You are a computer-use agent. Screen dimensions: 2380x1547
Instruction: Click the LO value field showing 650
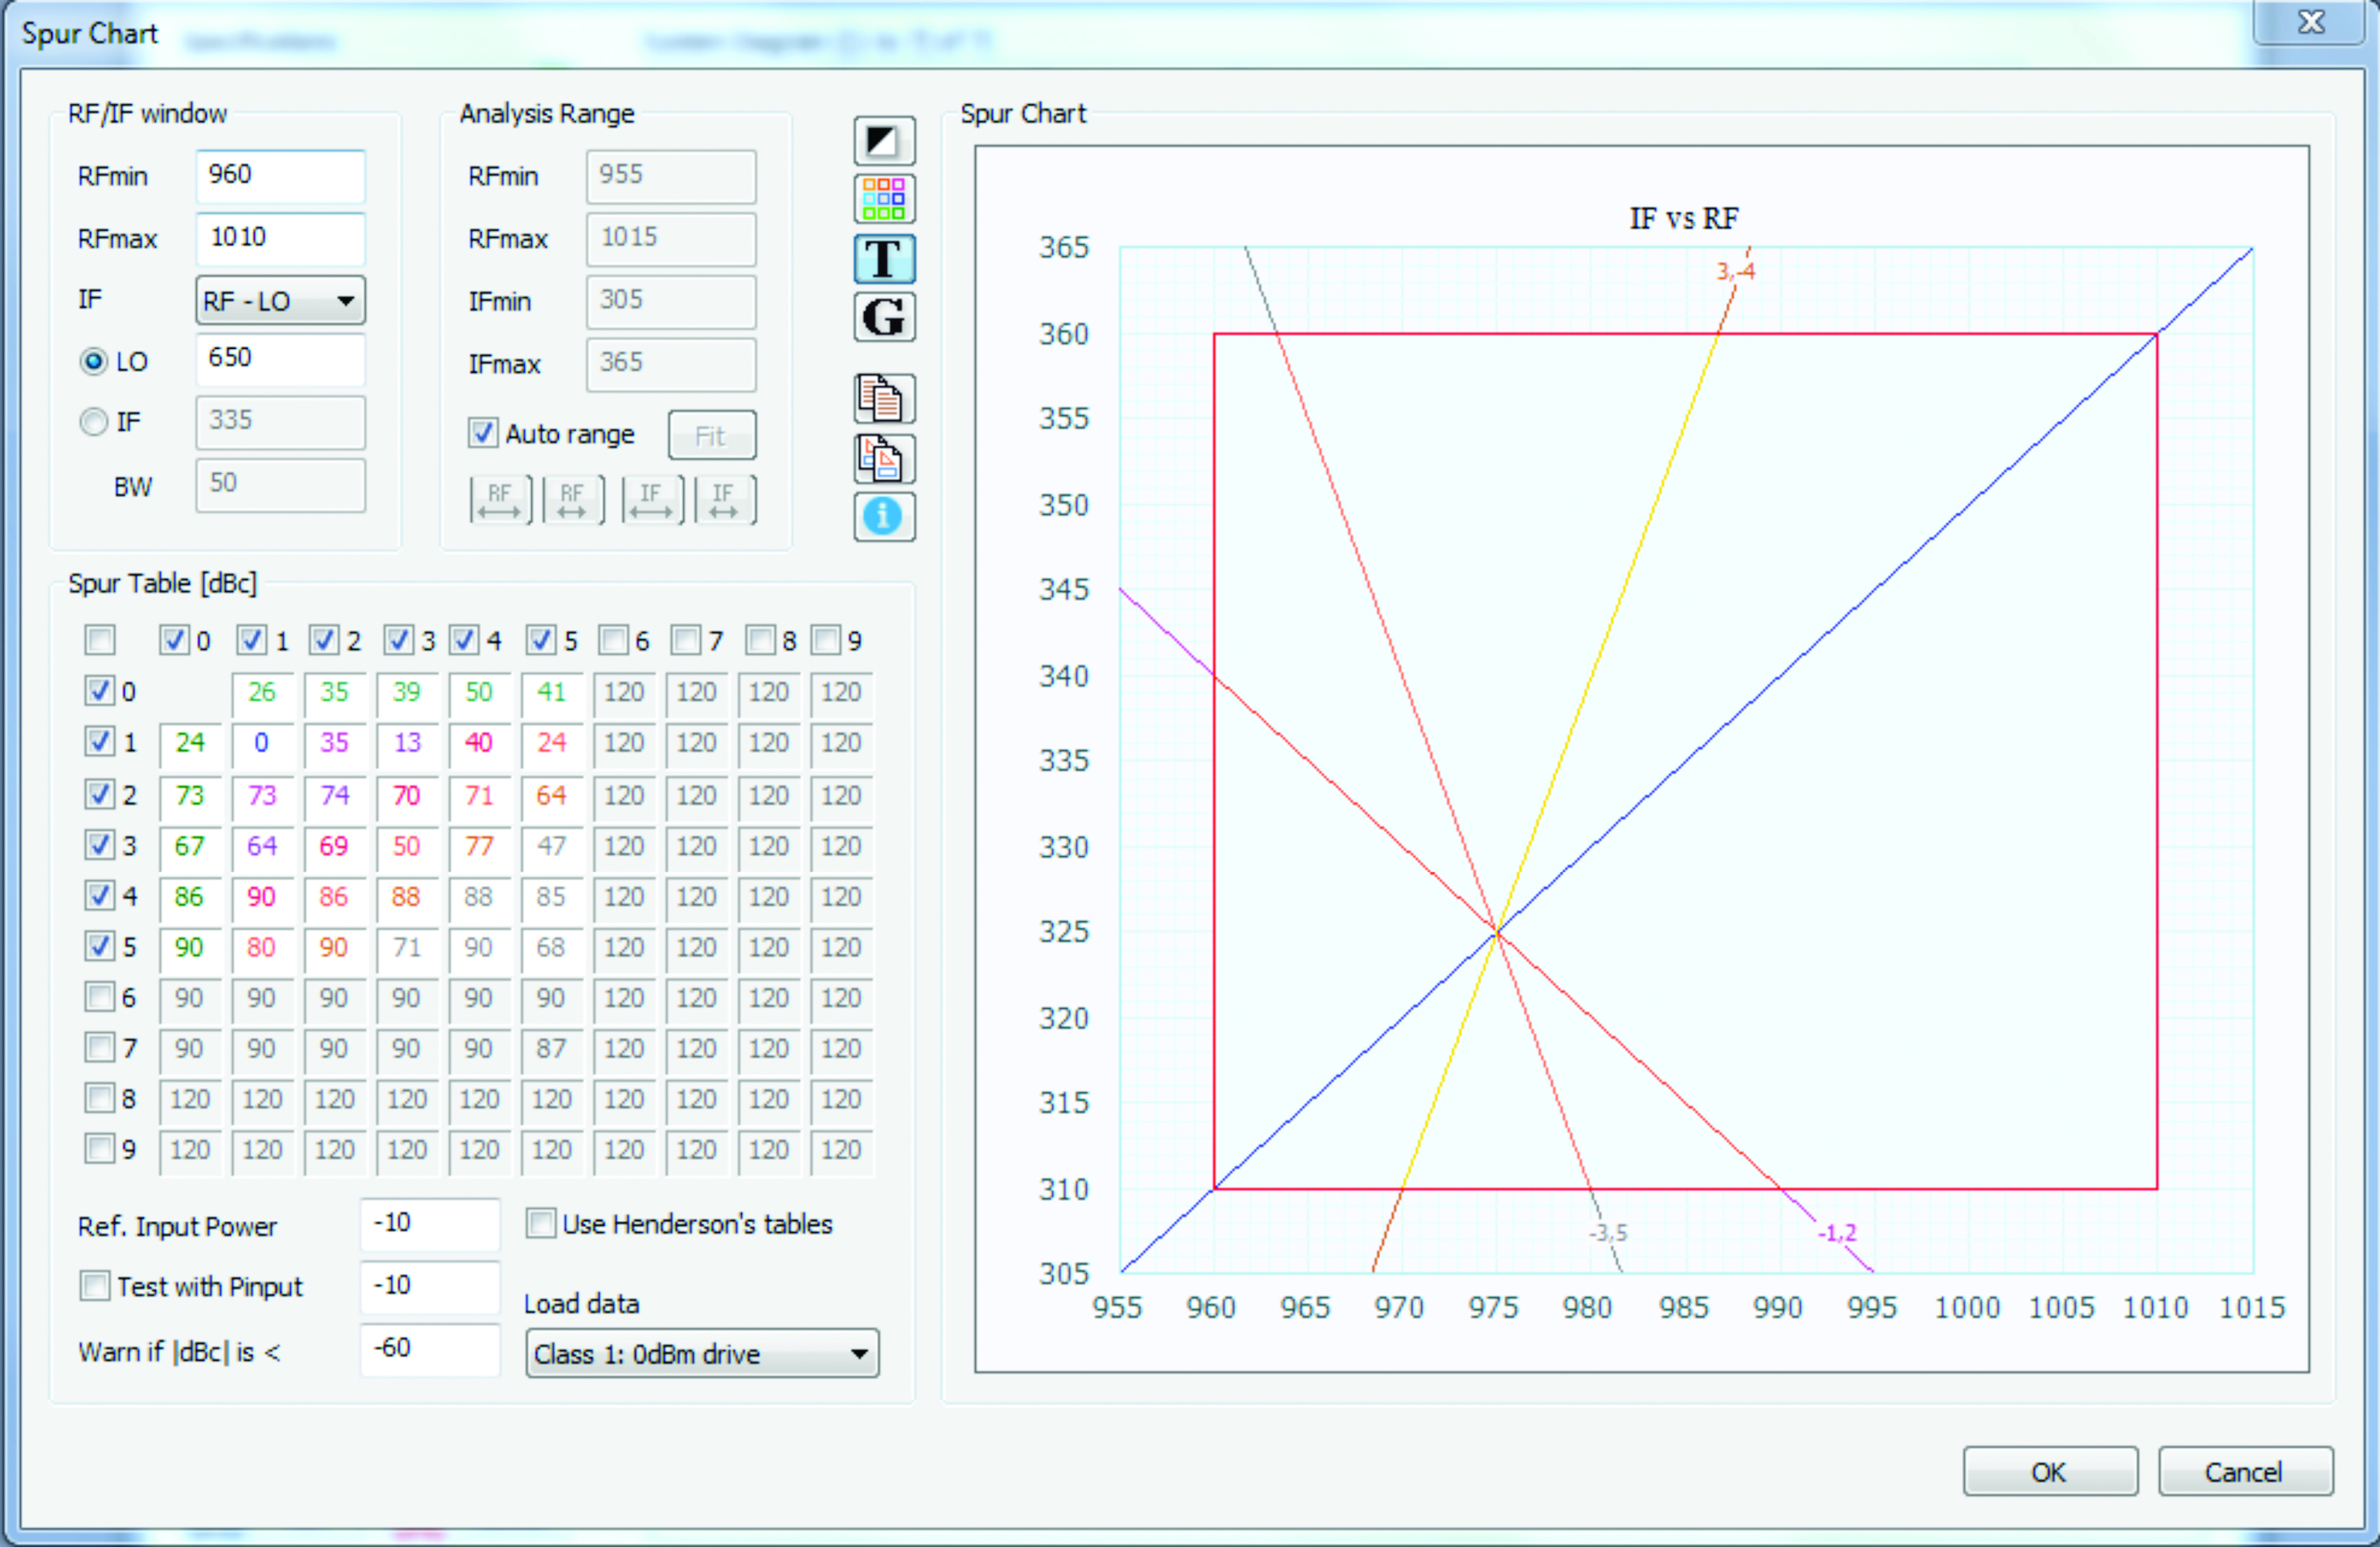pos(281,359)
